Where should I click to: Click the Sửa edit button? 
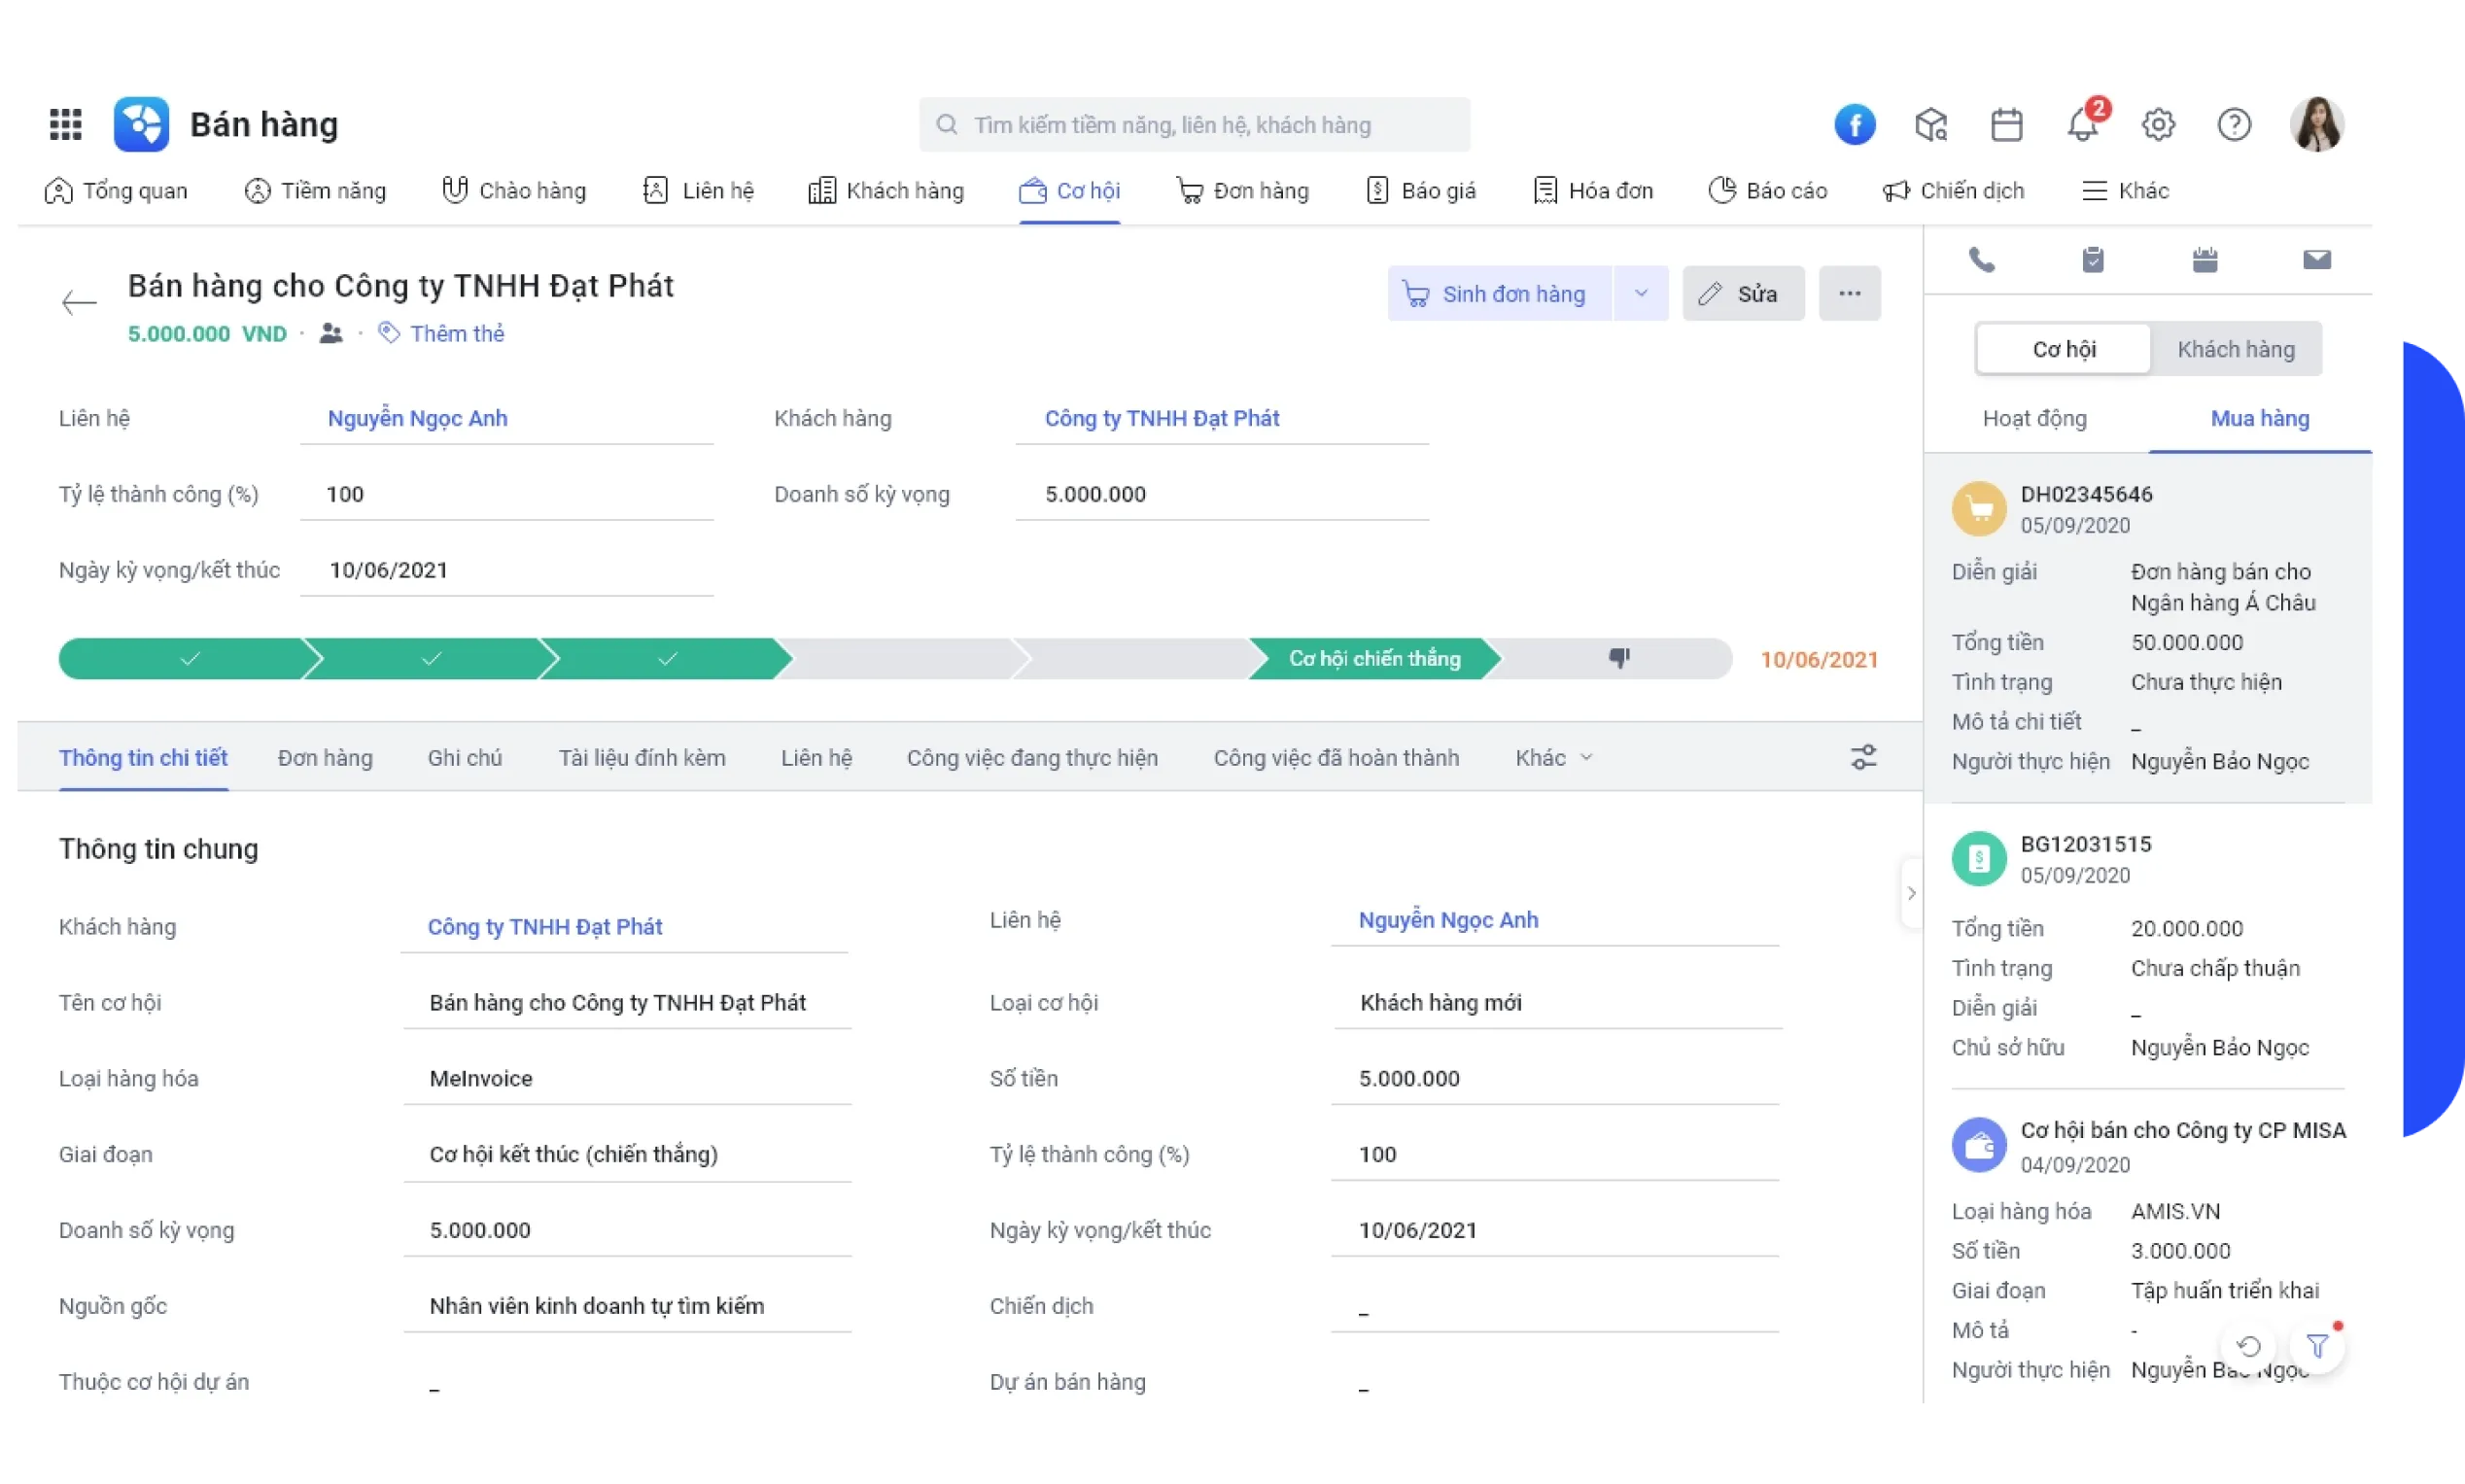(1743, 293)
